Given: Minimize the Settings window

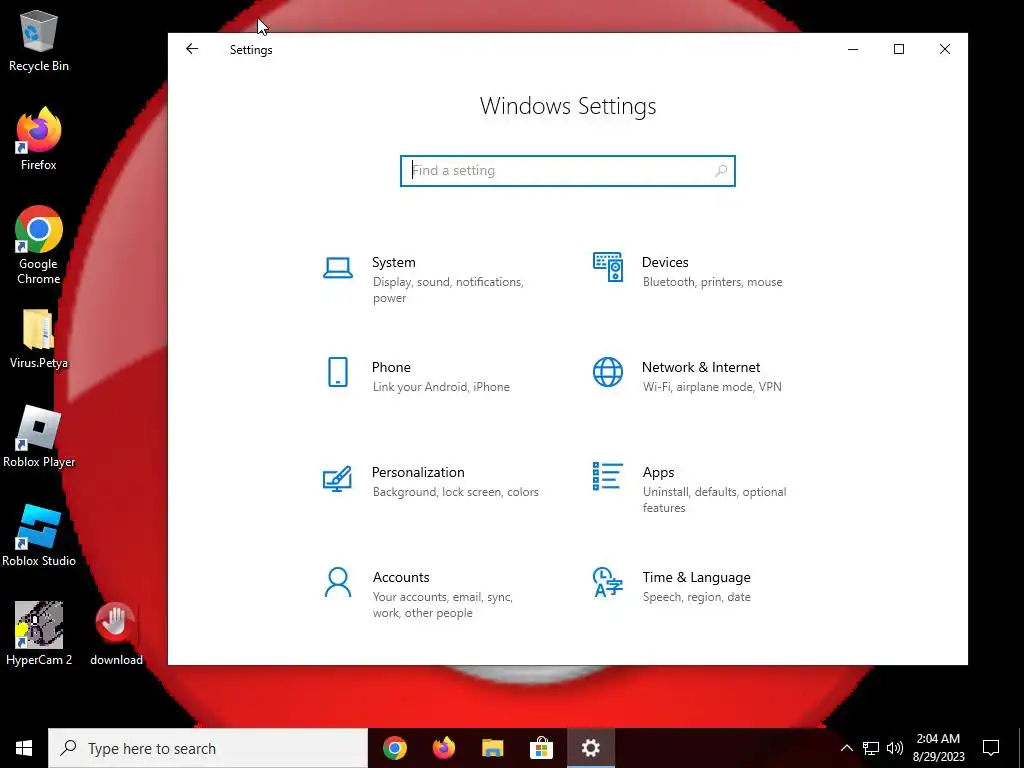Looking at the screenshot, I should (x=853, y=49).
